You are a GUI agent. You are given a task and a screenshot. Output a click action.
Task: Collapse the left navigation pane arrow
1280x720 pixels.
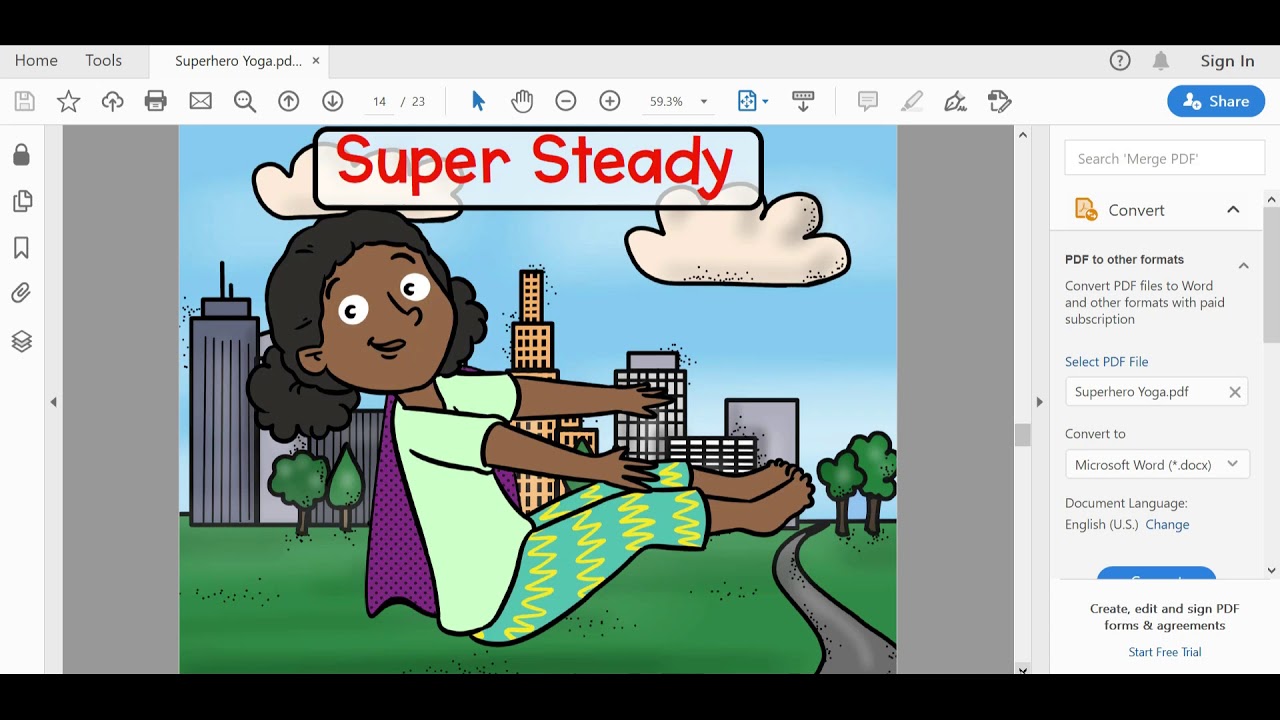(x=54, y=402)
